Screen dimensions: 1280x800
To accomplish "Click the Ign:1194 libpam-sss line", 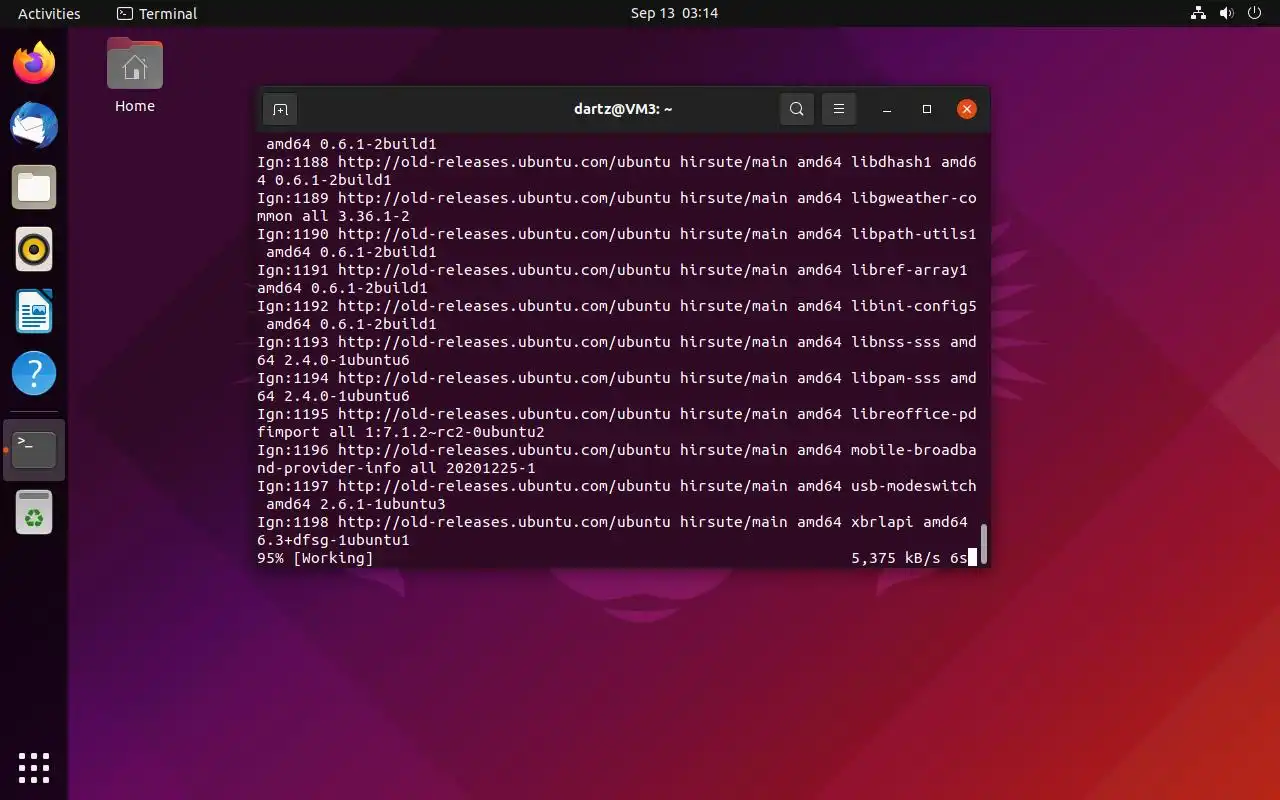I will coord(617,378).
